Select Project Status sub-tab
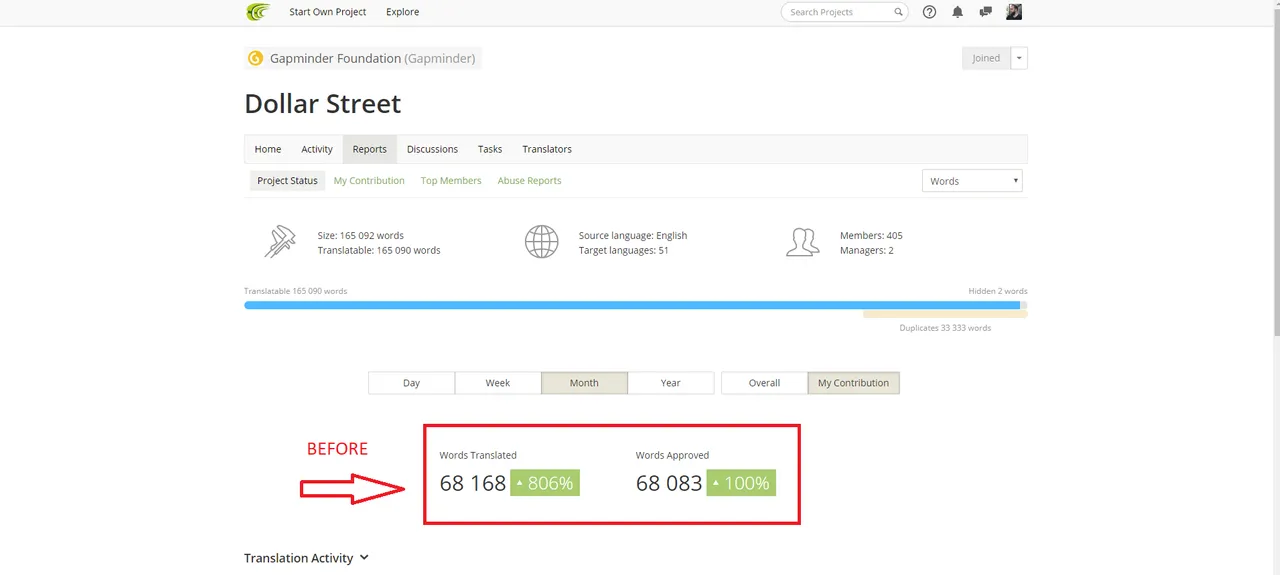 click(287, 181)
